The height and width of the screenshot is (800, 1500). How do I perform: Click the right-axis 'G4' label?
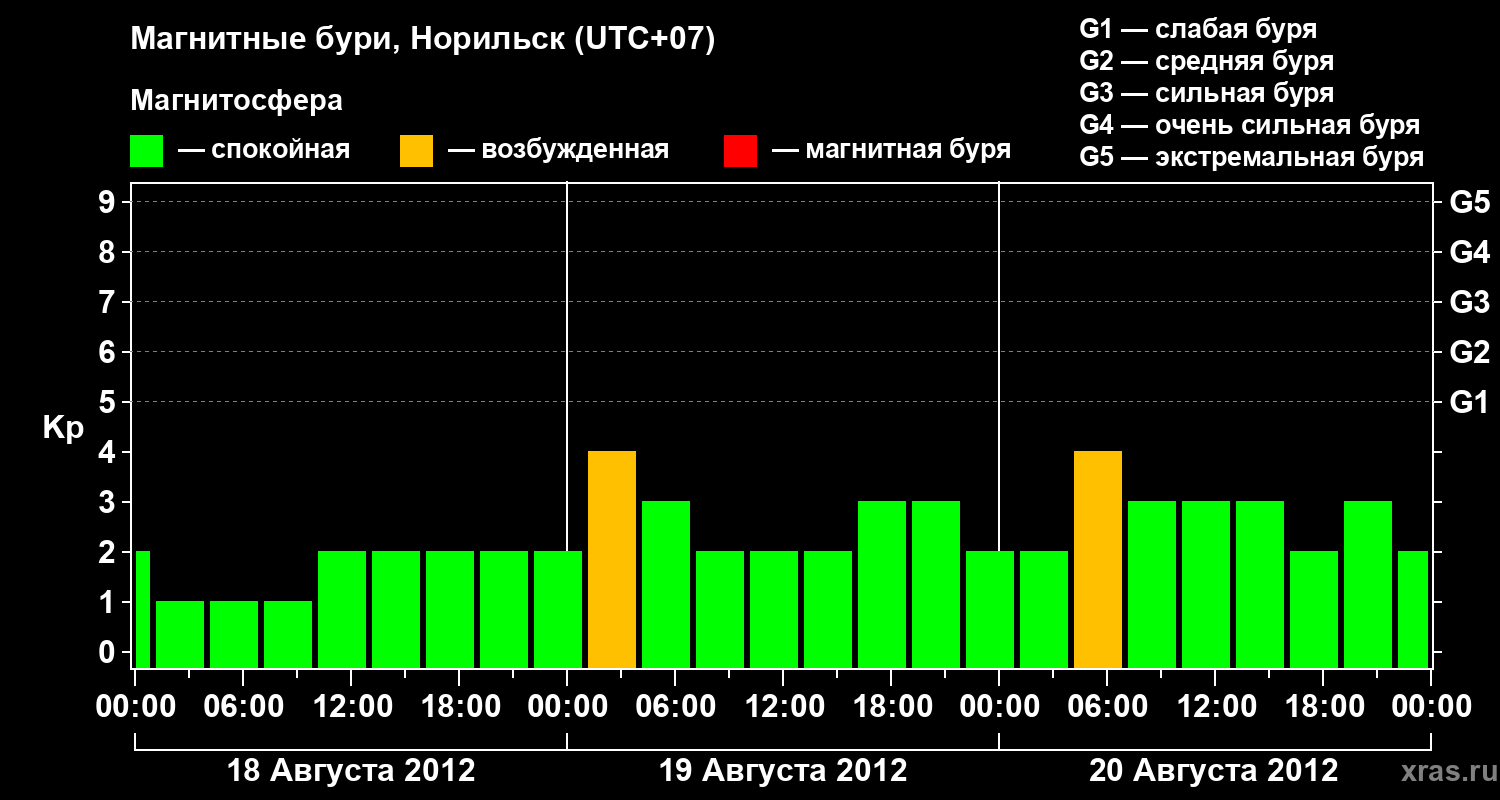tap(1470, 252)
